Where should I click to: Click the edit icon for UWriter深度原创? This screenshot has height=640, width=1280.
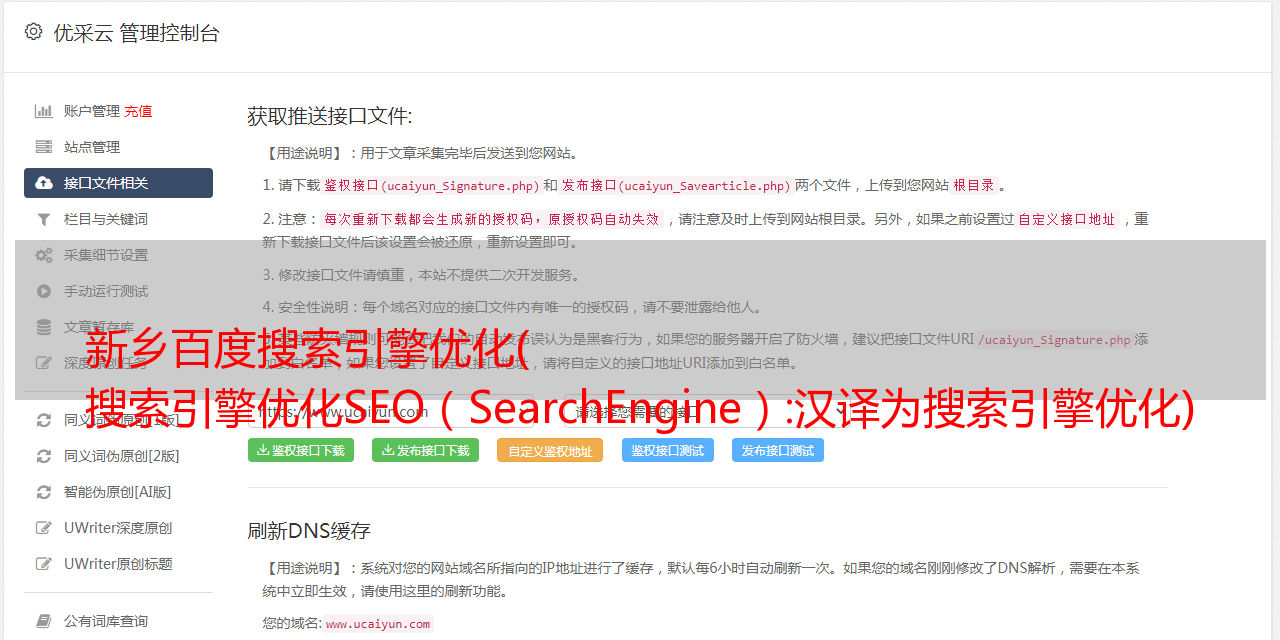(x=44, y=528)
